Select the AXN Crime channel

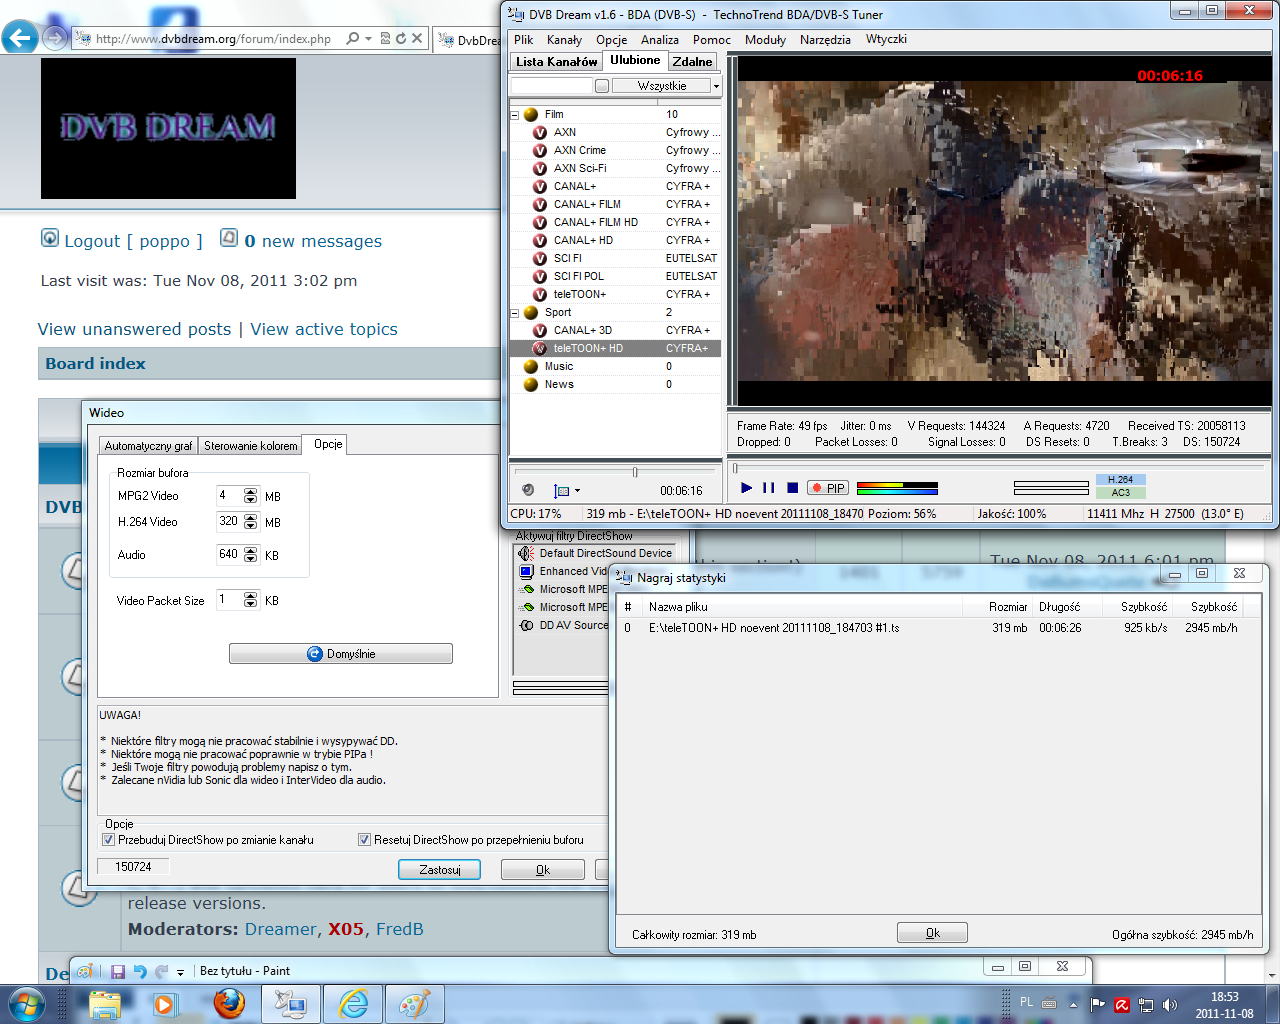point(580,150)
